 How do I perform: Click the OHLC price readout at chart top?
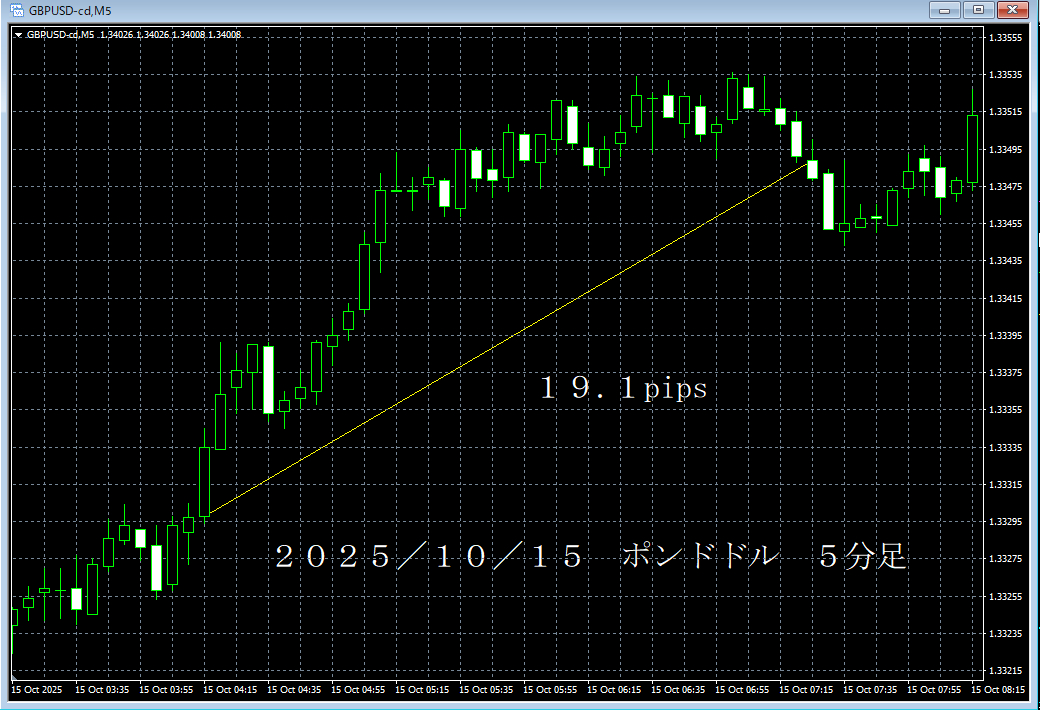pyautogui.click(x=170, y=35)
